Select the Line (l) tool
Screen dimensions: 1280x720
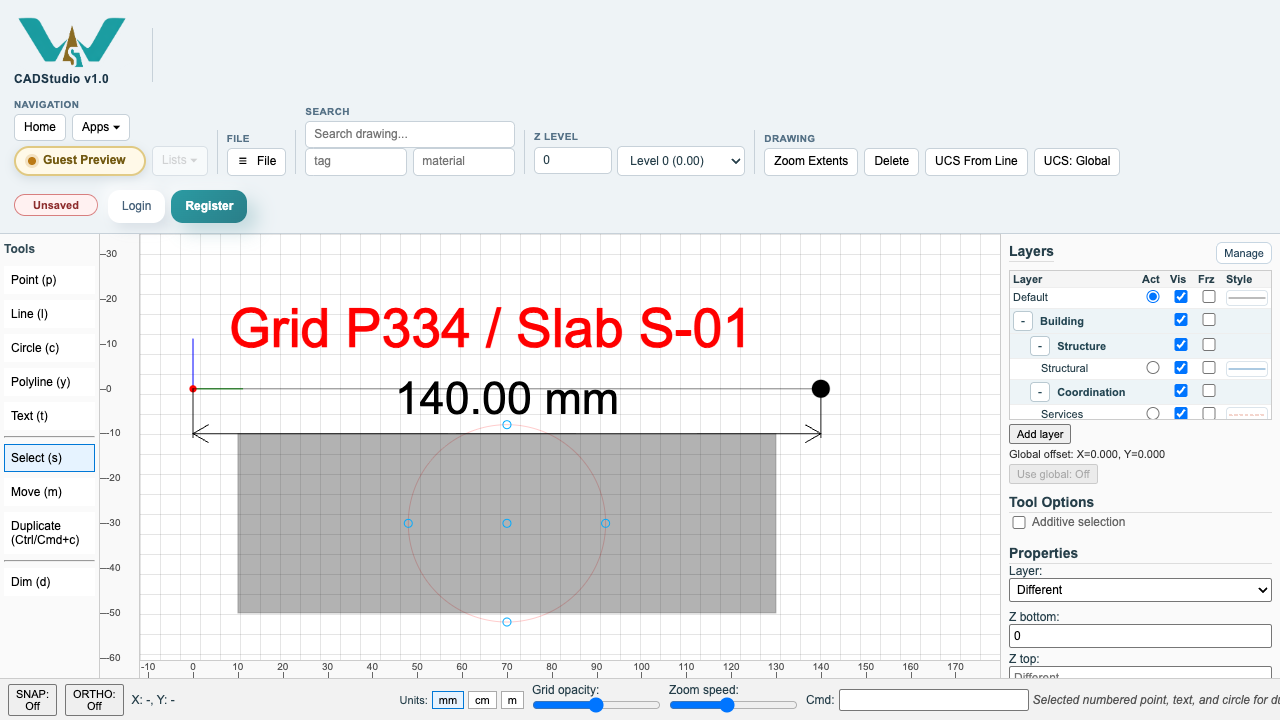pos(49,314)
